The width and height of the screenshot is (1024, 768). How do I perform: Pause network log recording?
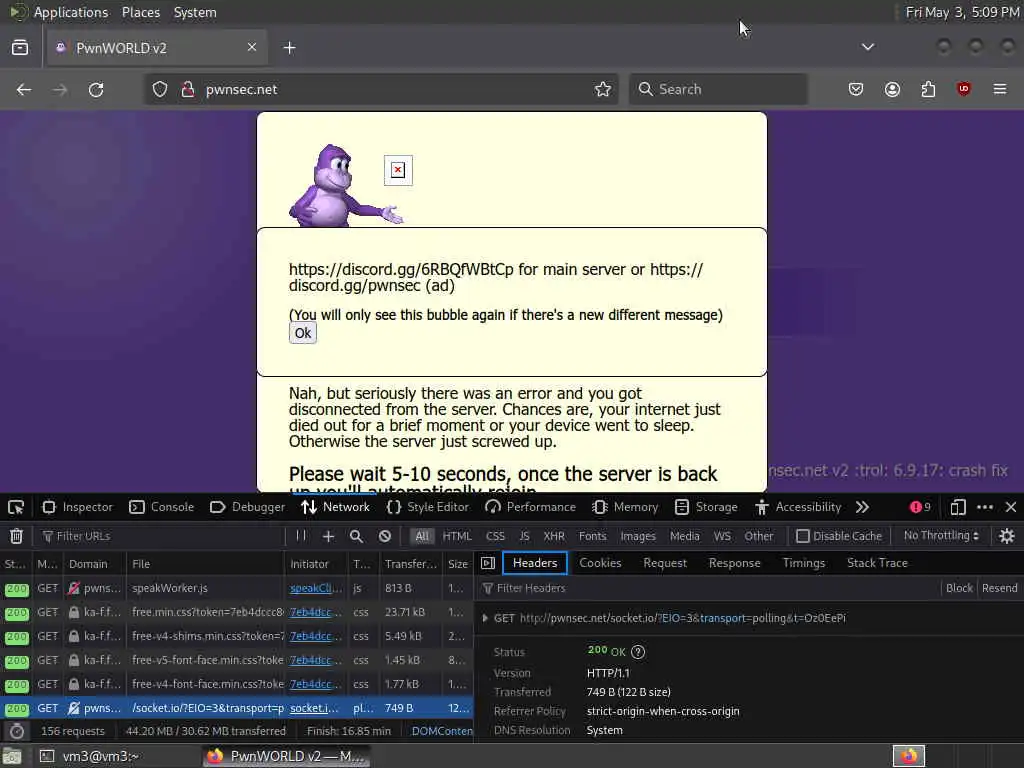tap(300, 536)
